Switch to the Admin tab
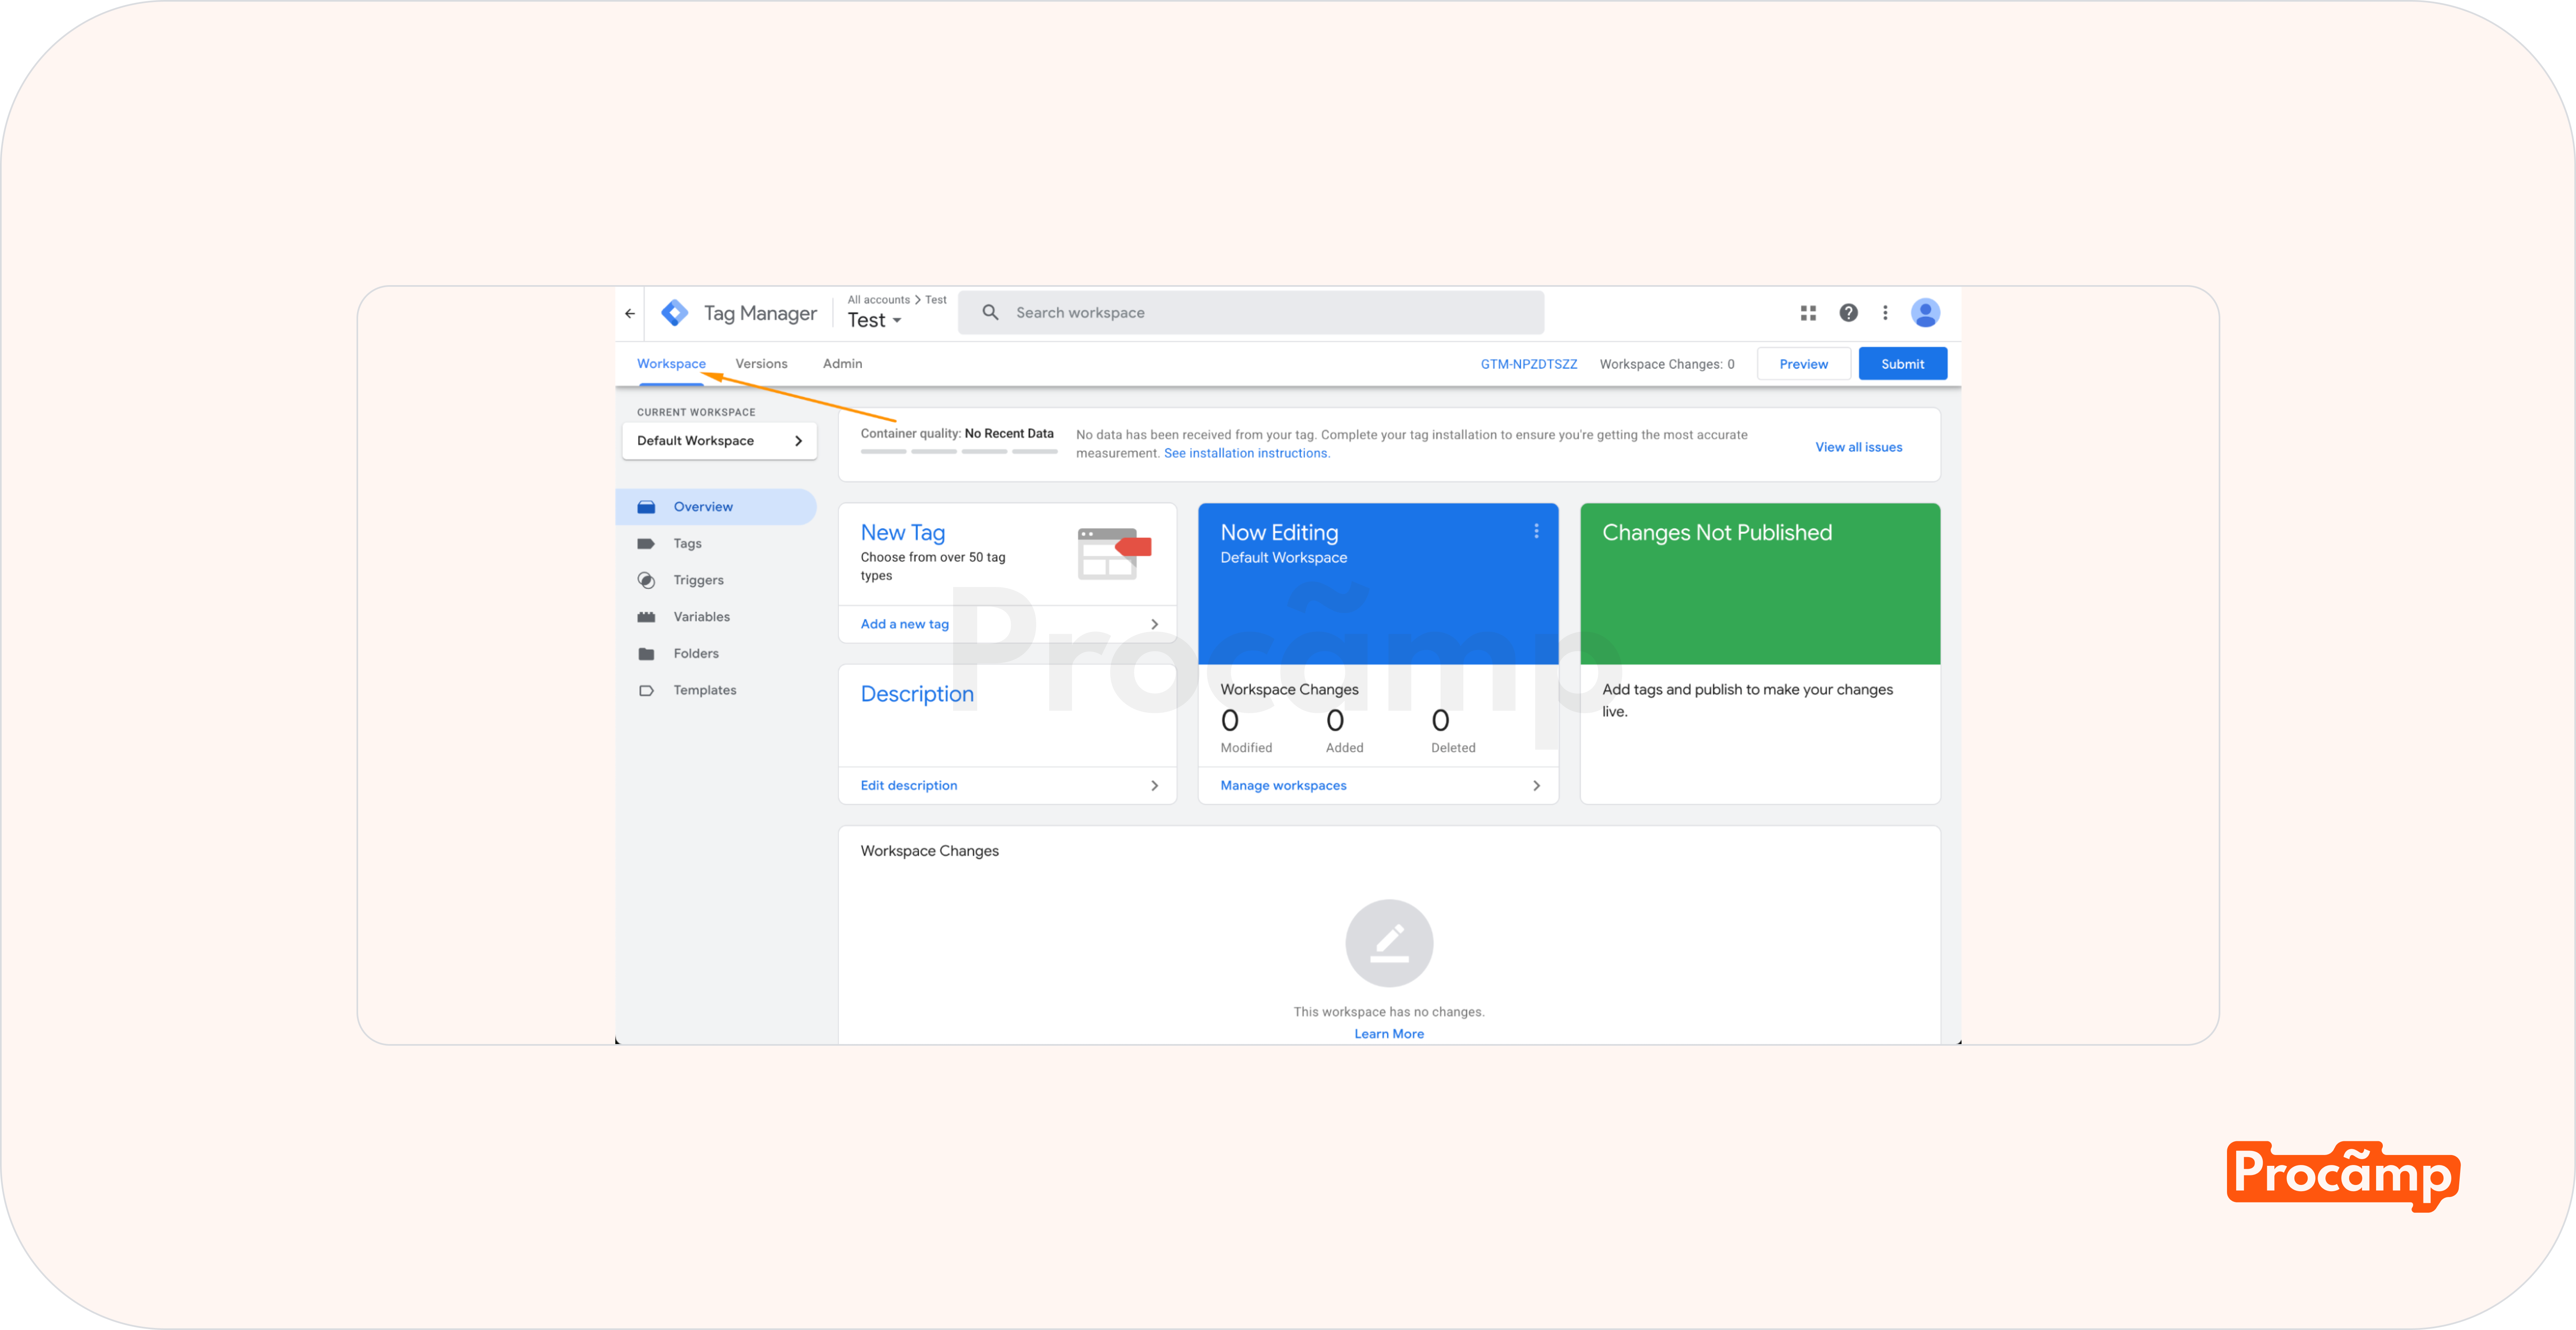 click(842, 364)
